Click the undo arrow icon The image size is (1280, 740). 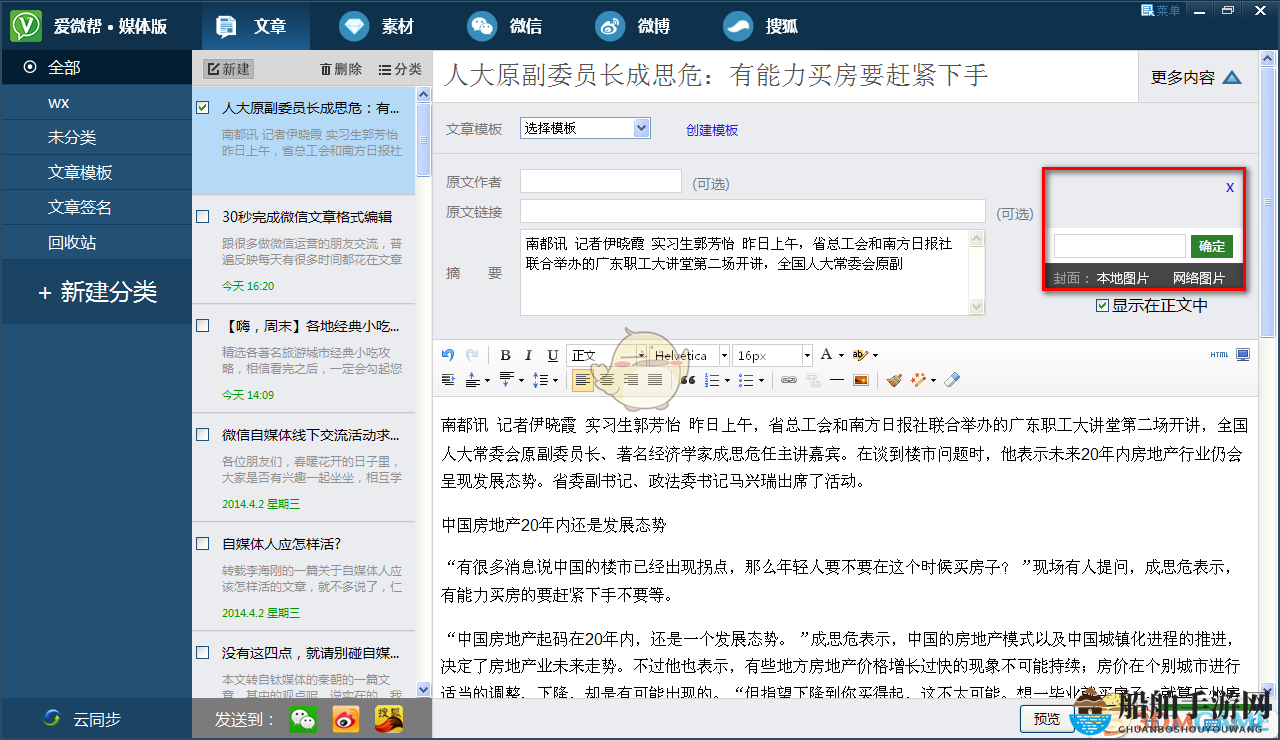tap(448, 355)
